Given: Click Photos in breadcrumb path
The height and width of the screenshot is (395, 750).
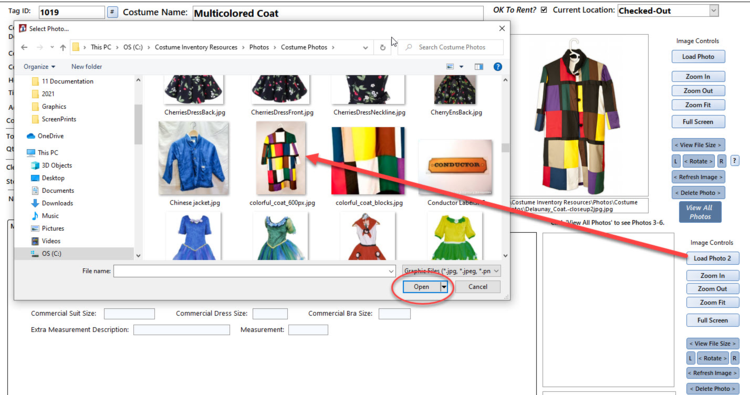Looking at the screenshot, I should (259, 47).
